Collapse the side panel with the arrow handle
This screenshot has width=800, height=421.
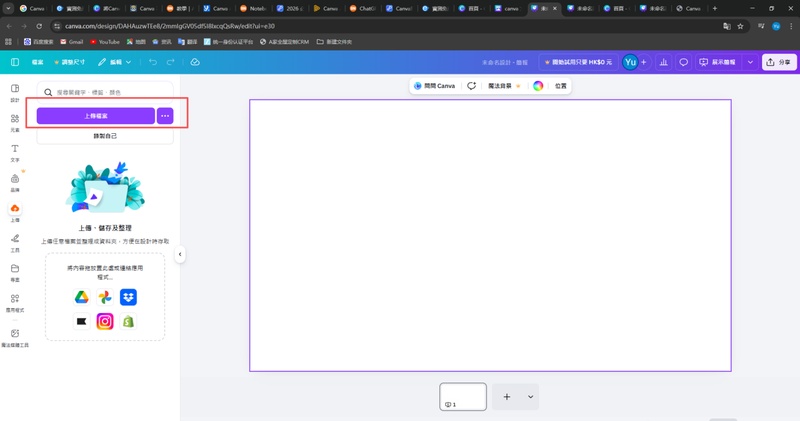(180, 254)
